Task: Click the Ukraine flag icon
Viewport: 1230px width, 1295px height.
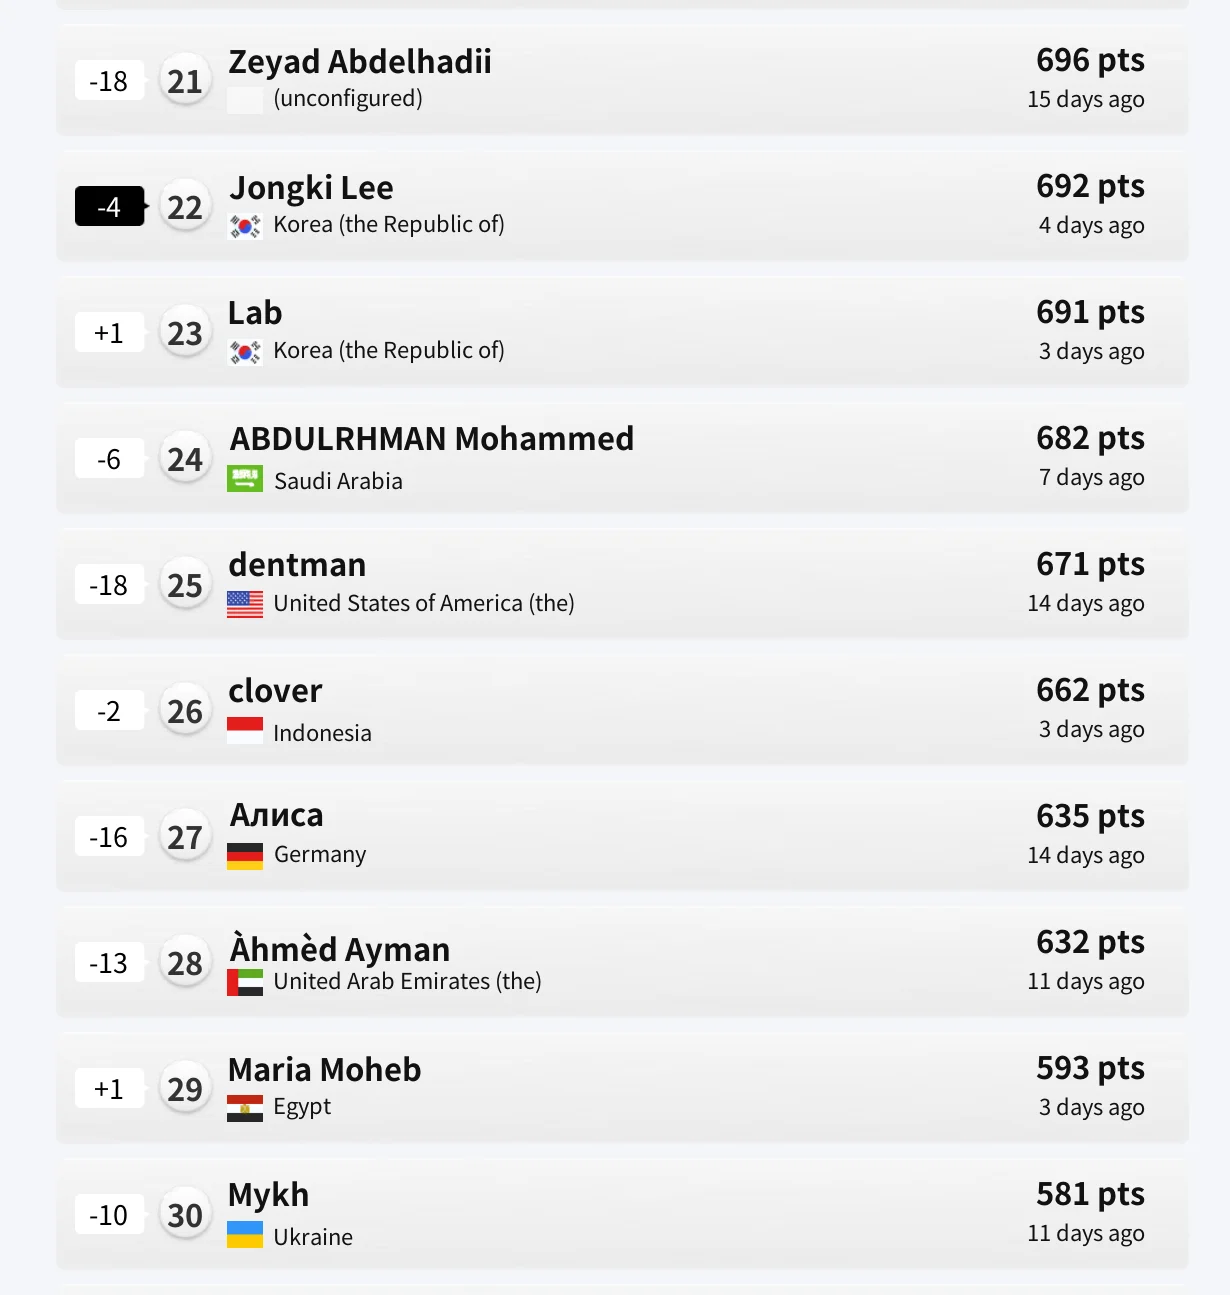Action: tap(245, 1235)
